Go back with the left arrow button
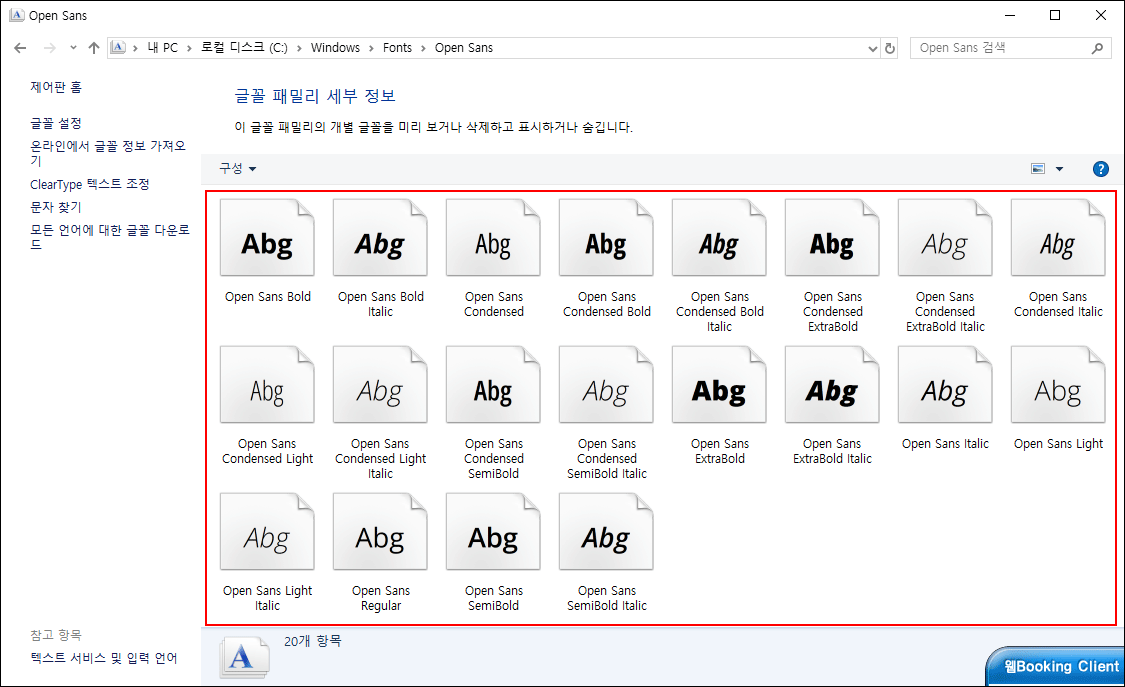Screen dimensions: 1125x687 (20, 48)
